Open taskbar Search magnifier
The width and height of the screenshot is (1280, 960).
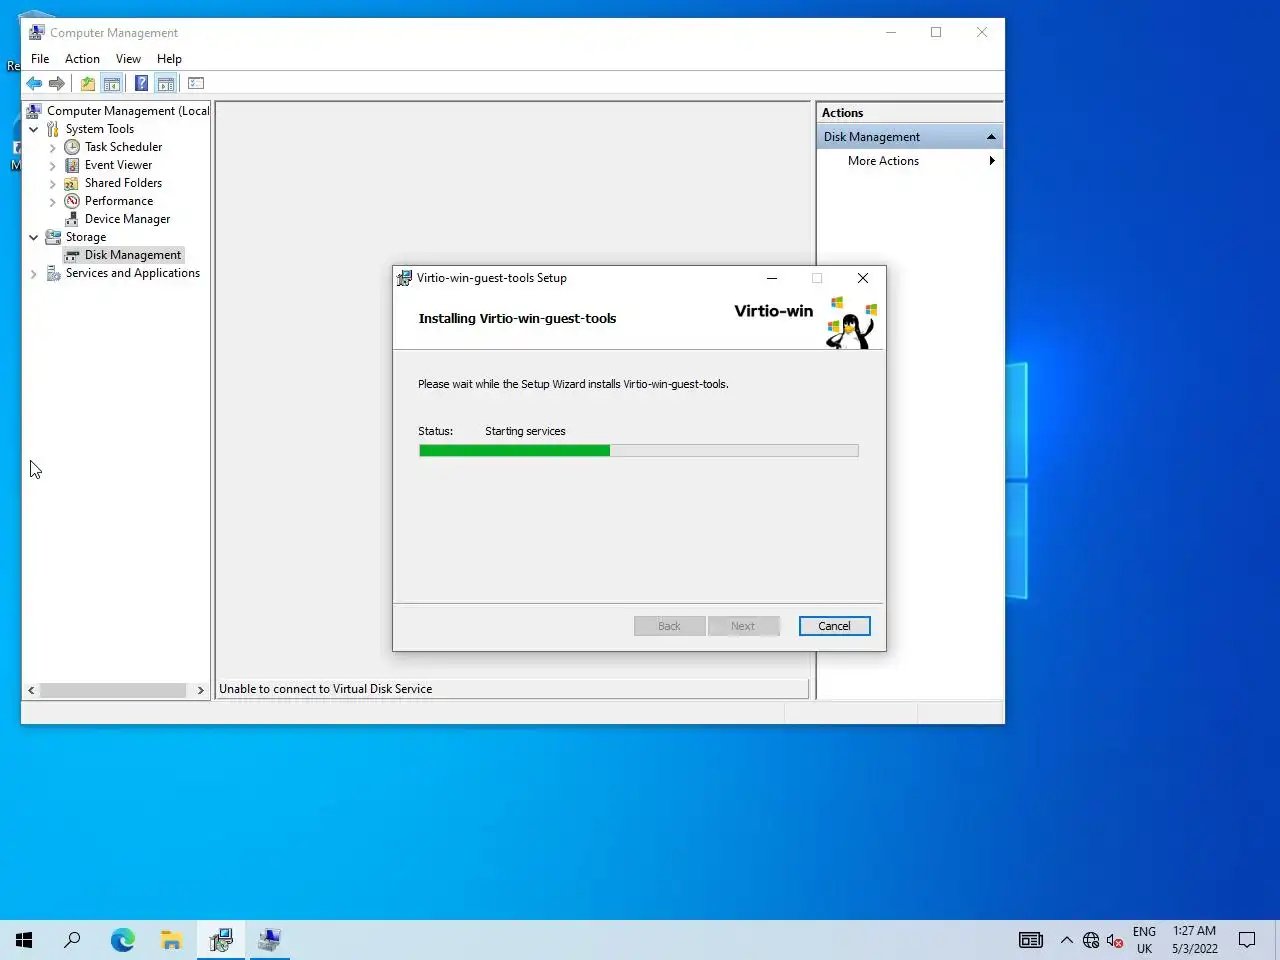(72, 940)
